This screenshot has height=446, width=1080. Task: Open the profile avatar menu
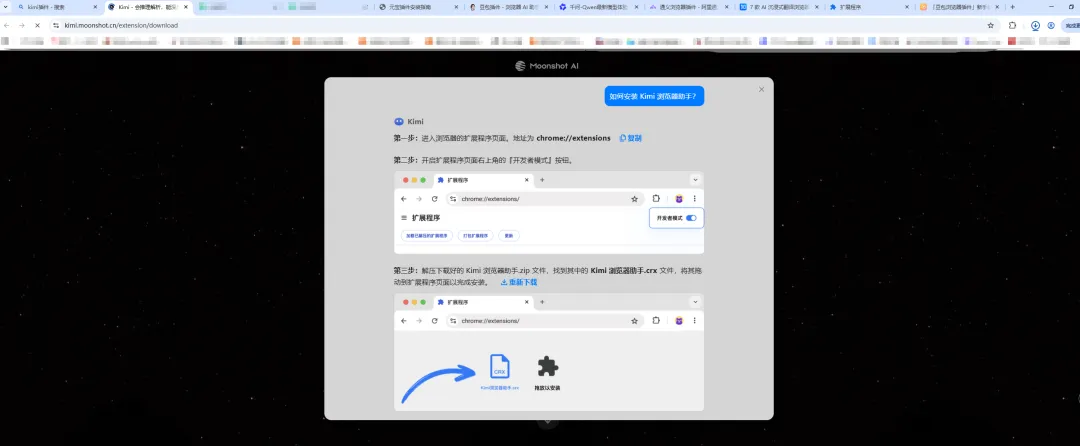[x=1051, y=25]
